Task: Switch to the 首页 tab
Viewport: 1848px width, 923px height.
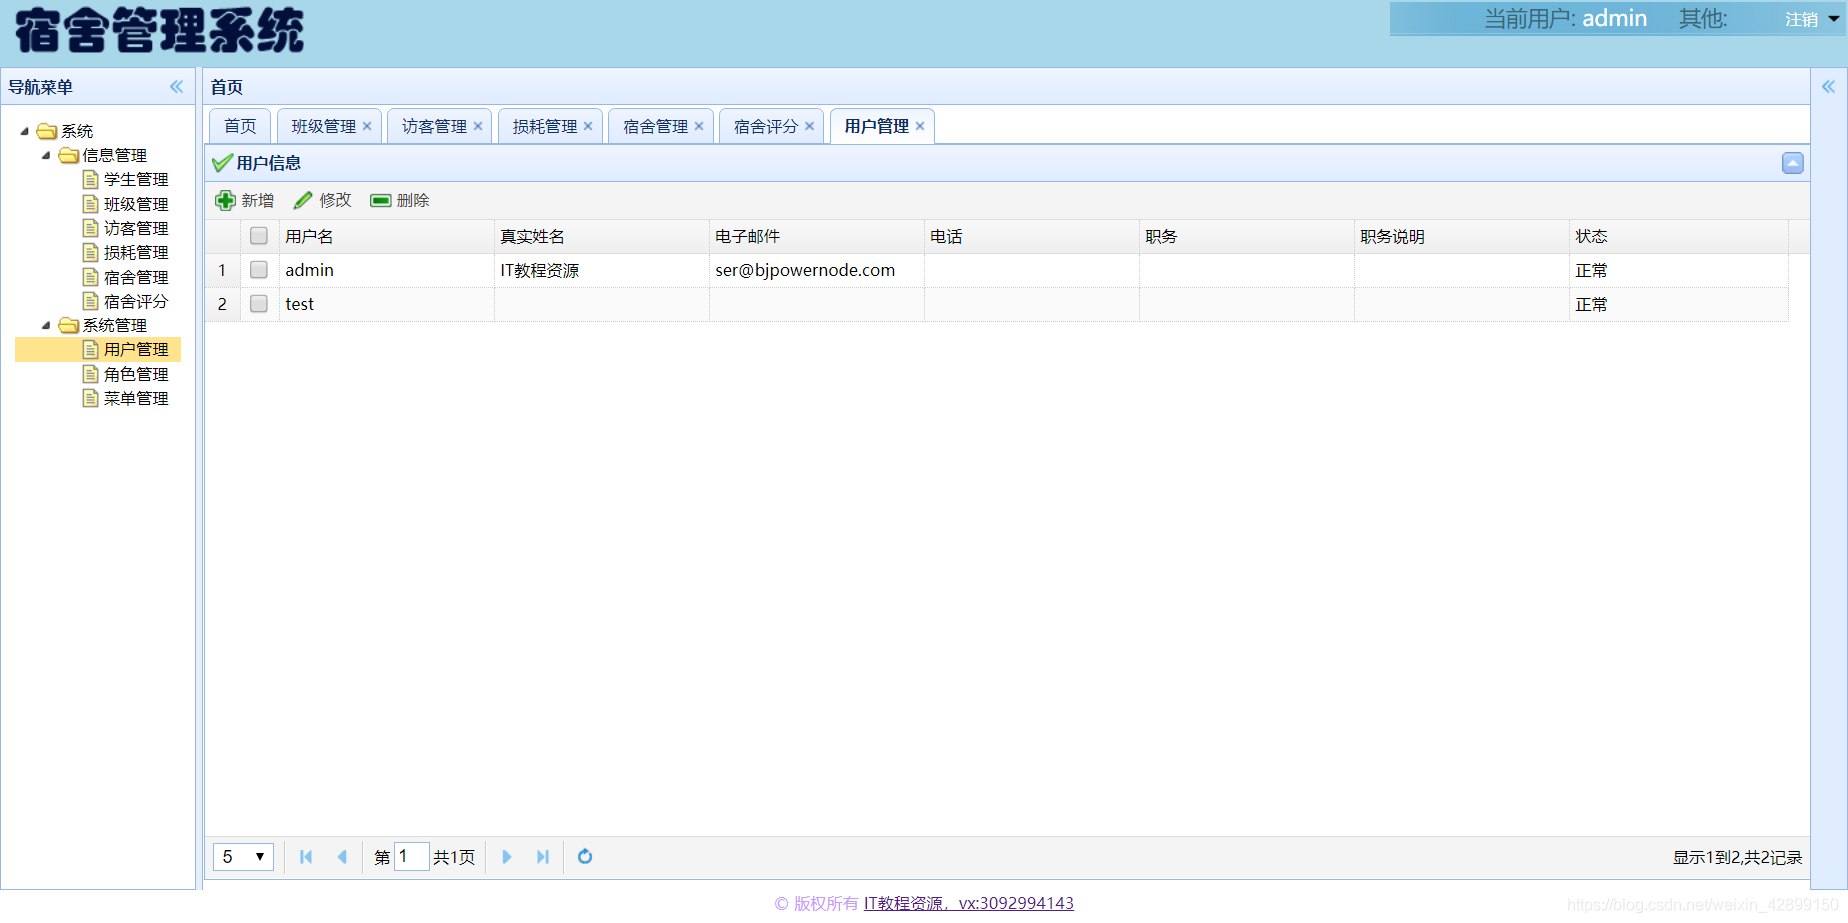Action: point(240,126)
